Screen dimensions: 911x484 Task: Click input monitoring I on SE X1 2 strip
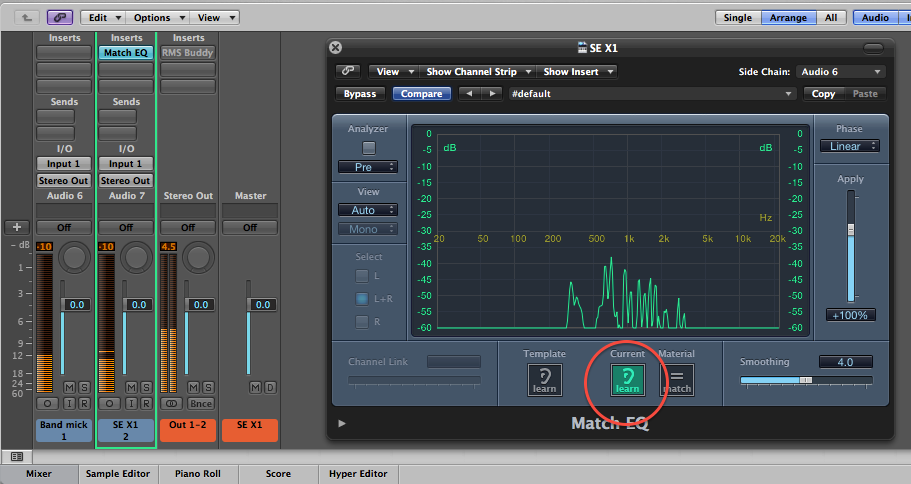131,403
